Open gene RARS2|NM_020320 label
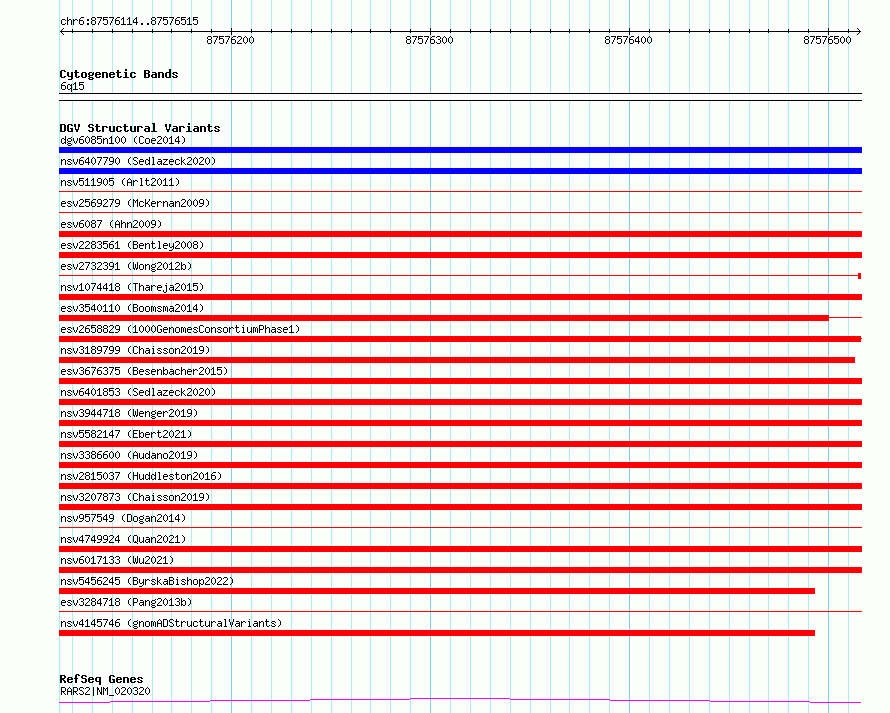 [x=105, y=691]
